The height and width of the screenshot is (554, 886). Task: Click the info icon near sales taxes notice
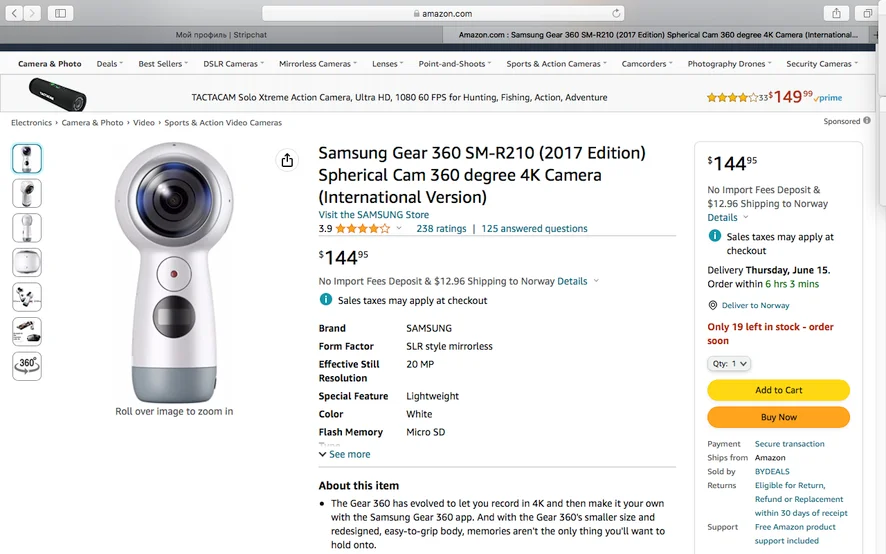(325, 300)
